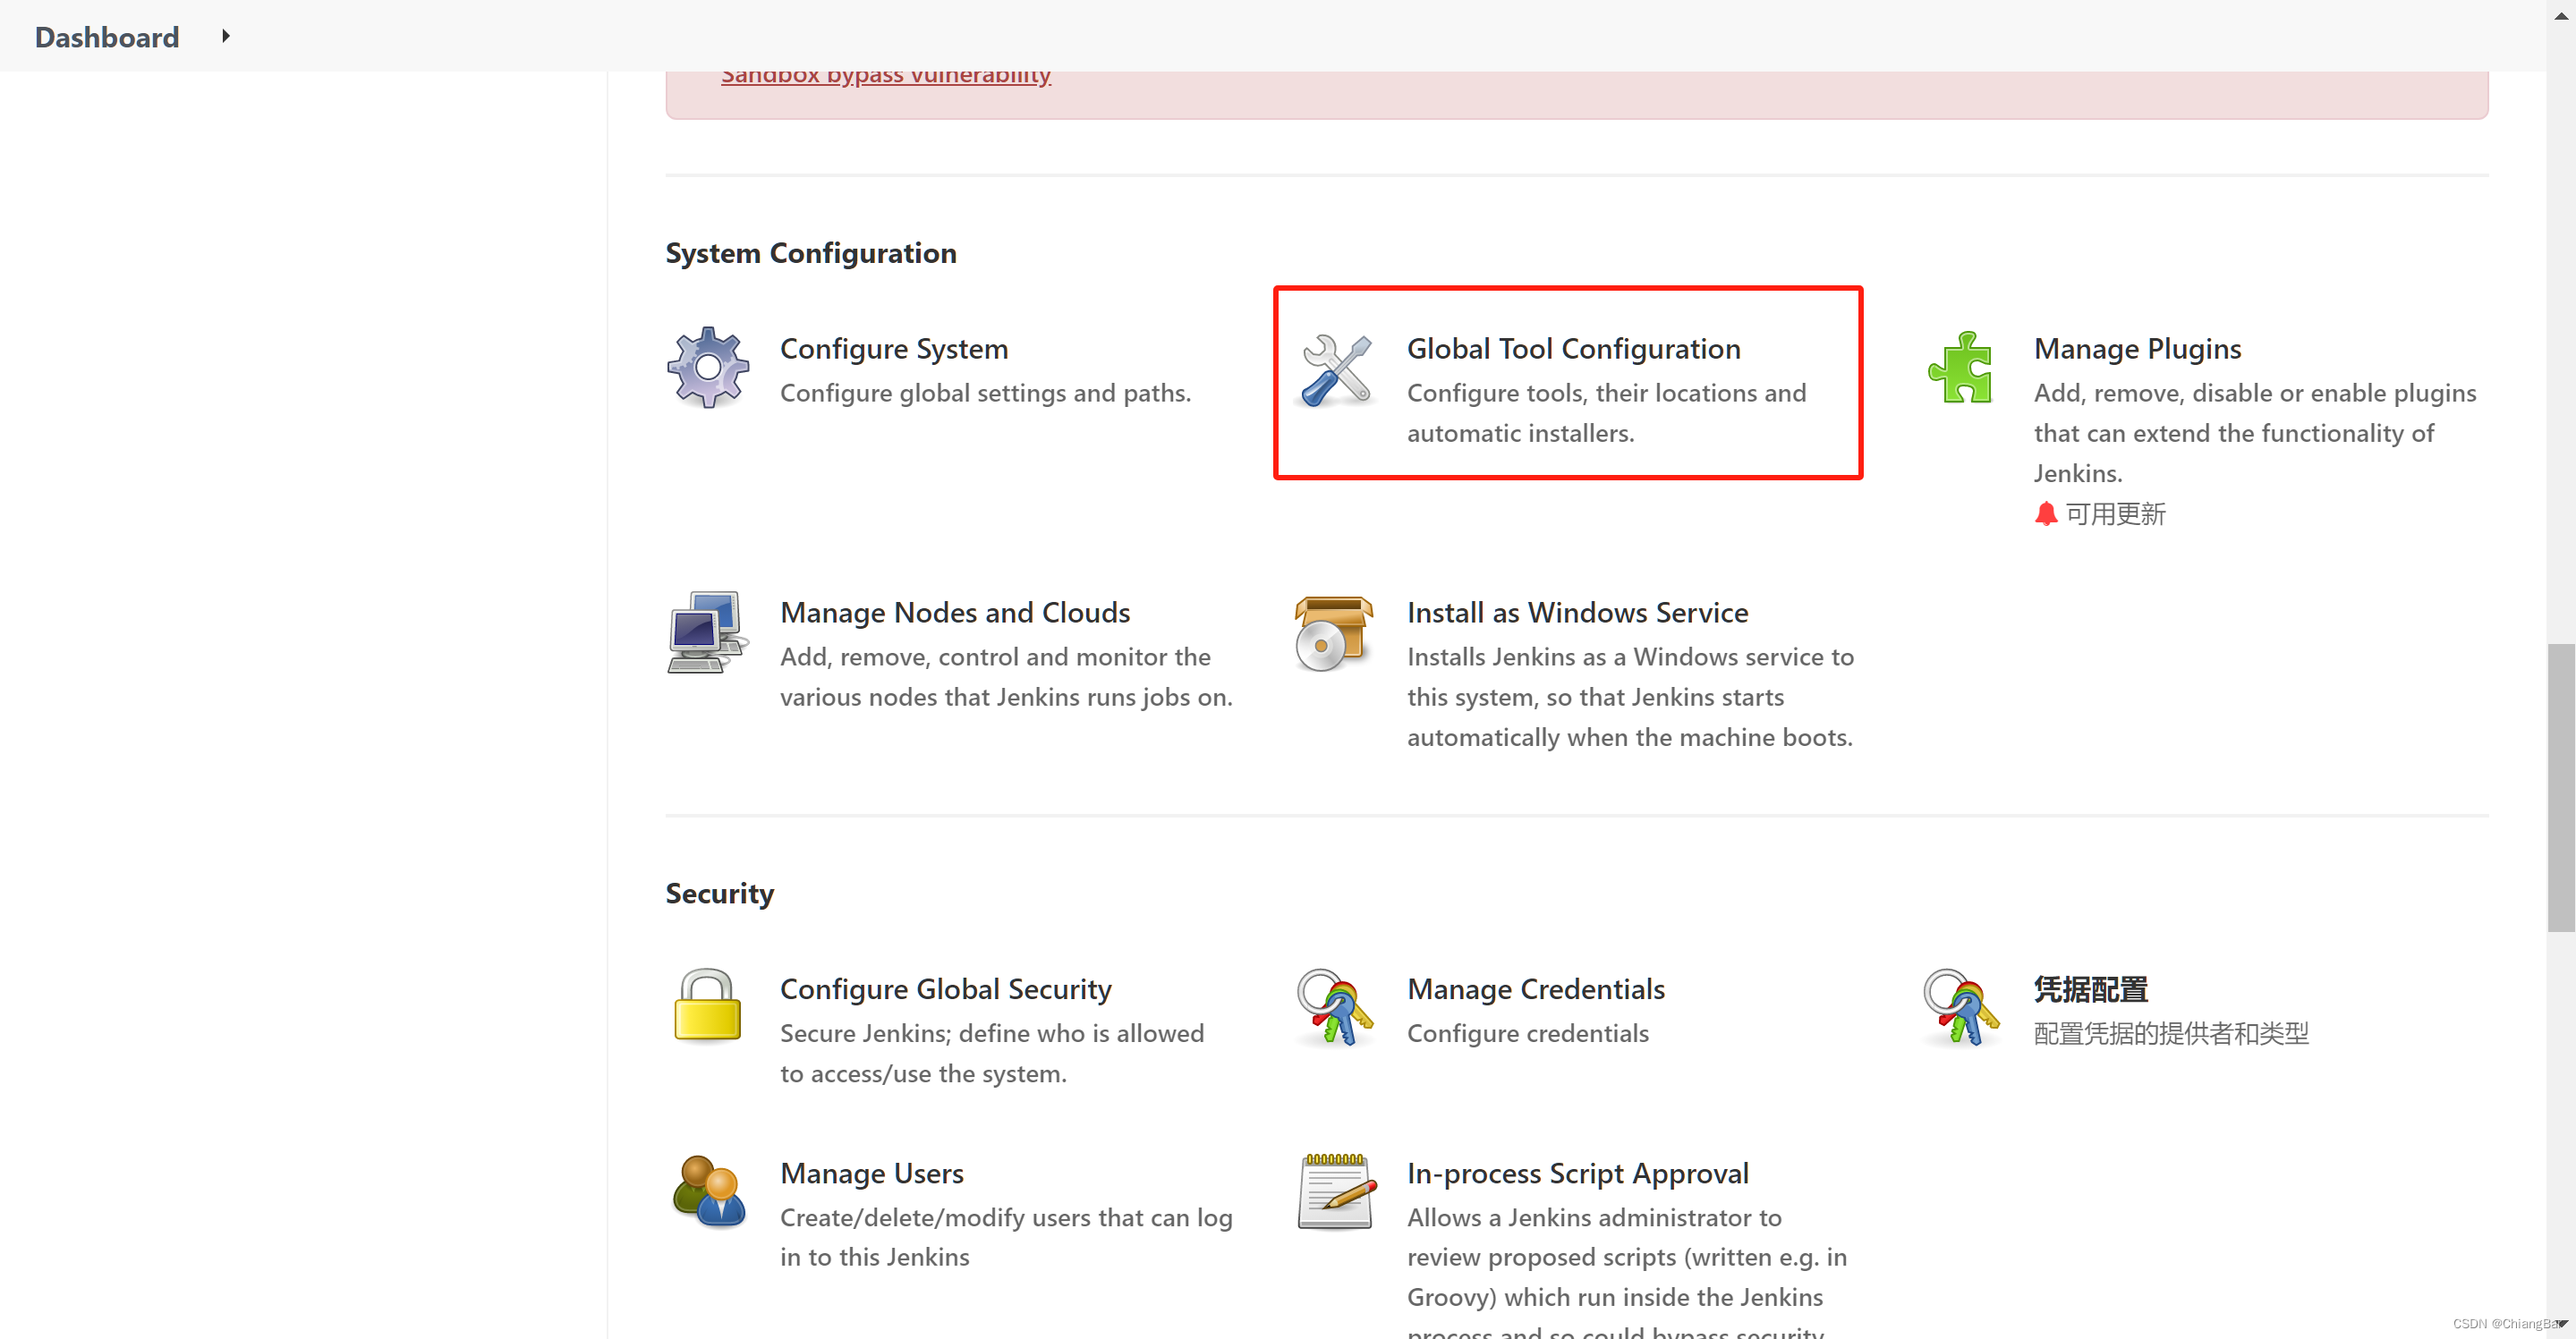
Task: Open In-process Script Approval
Action: 1578,1173
